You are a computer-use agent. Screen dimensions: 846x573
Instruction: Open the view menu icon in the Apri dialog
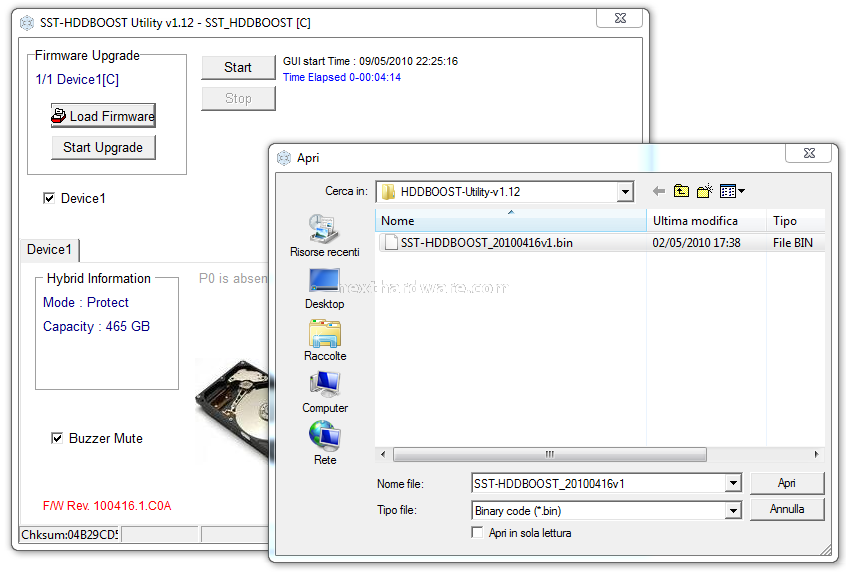coord(732,191)
